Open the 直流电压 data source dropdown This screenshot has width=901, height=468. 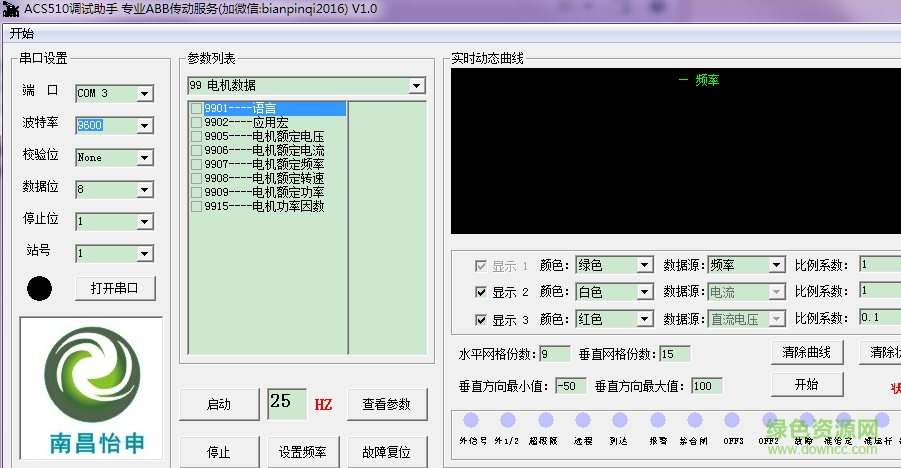point(777,319)
